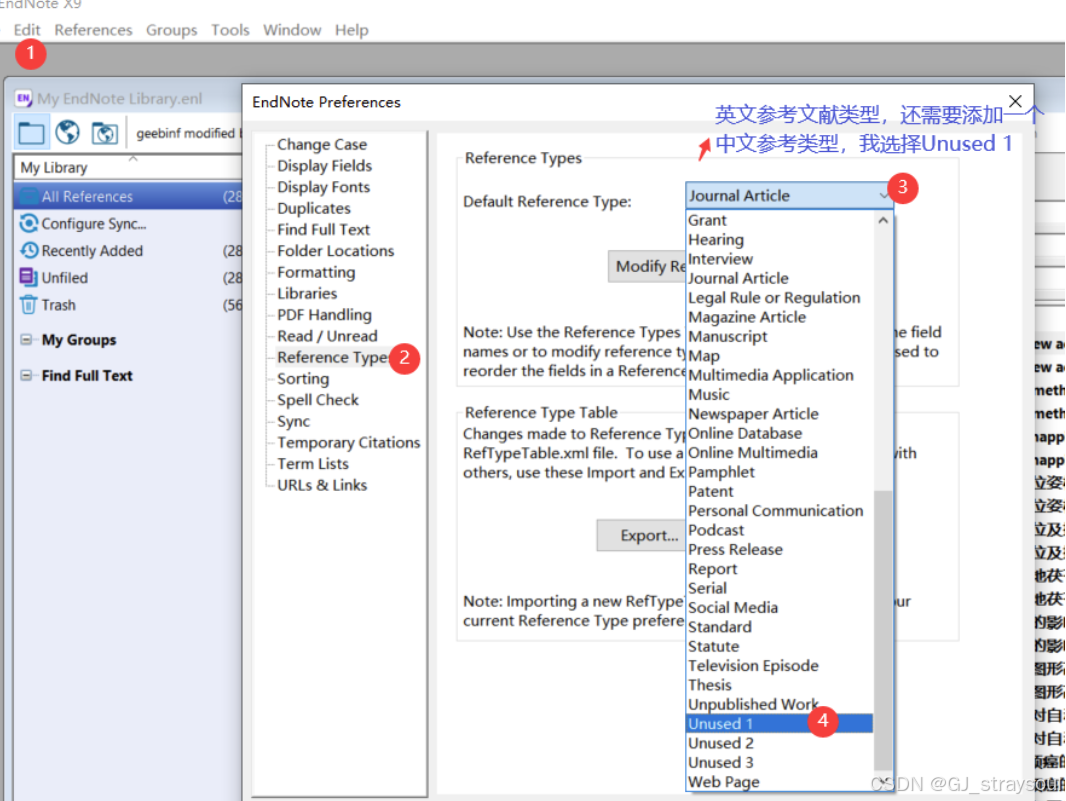
Task: Choose Television Episode option
Action: coord(780,666)
